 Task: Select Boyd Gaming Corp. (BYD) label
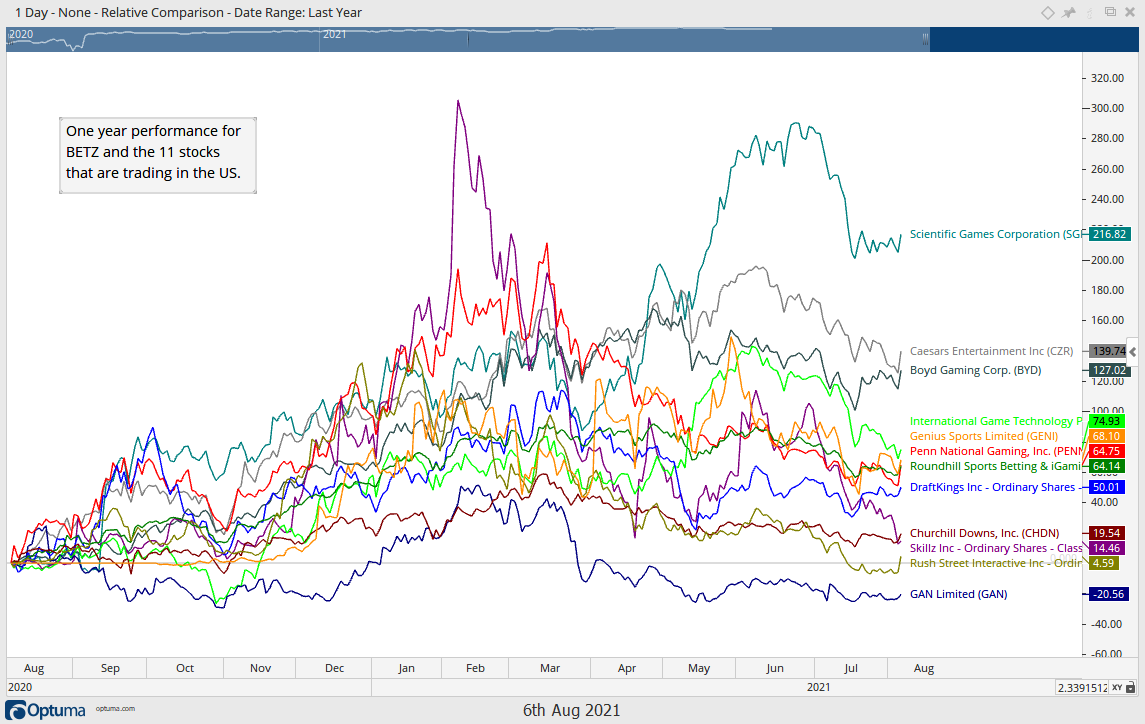coord(975,370)
